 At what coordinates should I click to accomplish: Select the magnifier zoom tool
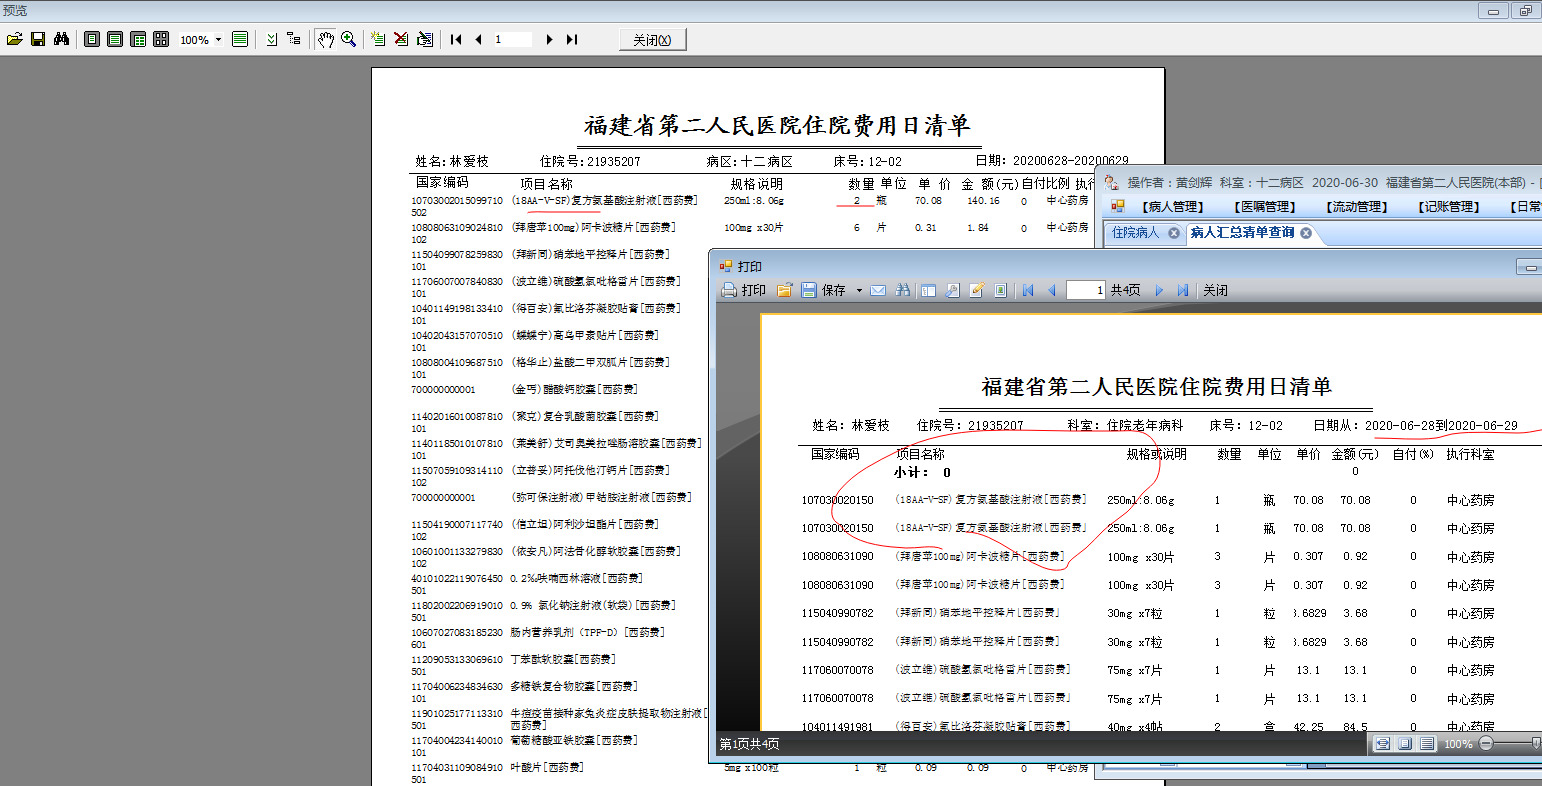pyautogui.click(x=348, y=39)
